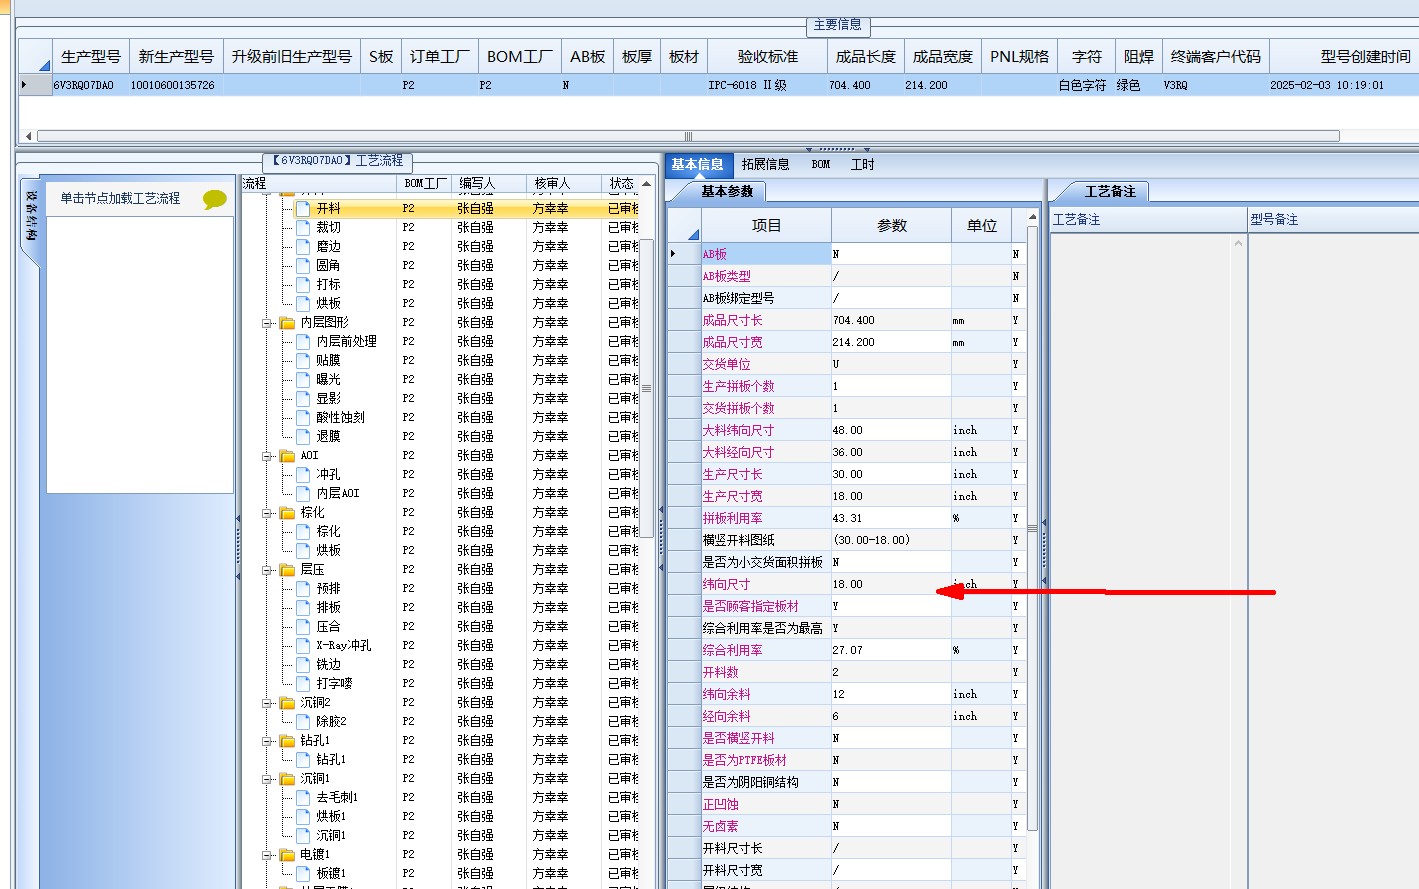Click the 冲孔 step document icon

pos(304,474)
